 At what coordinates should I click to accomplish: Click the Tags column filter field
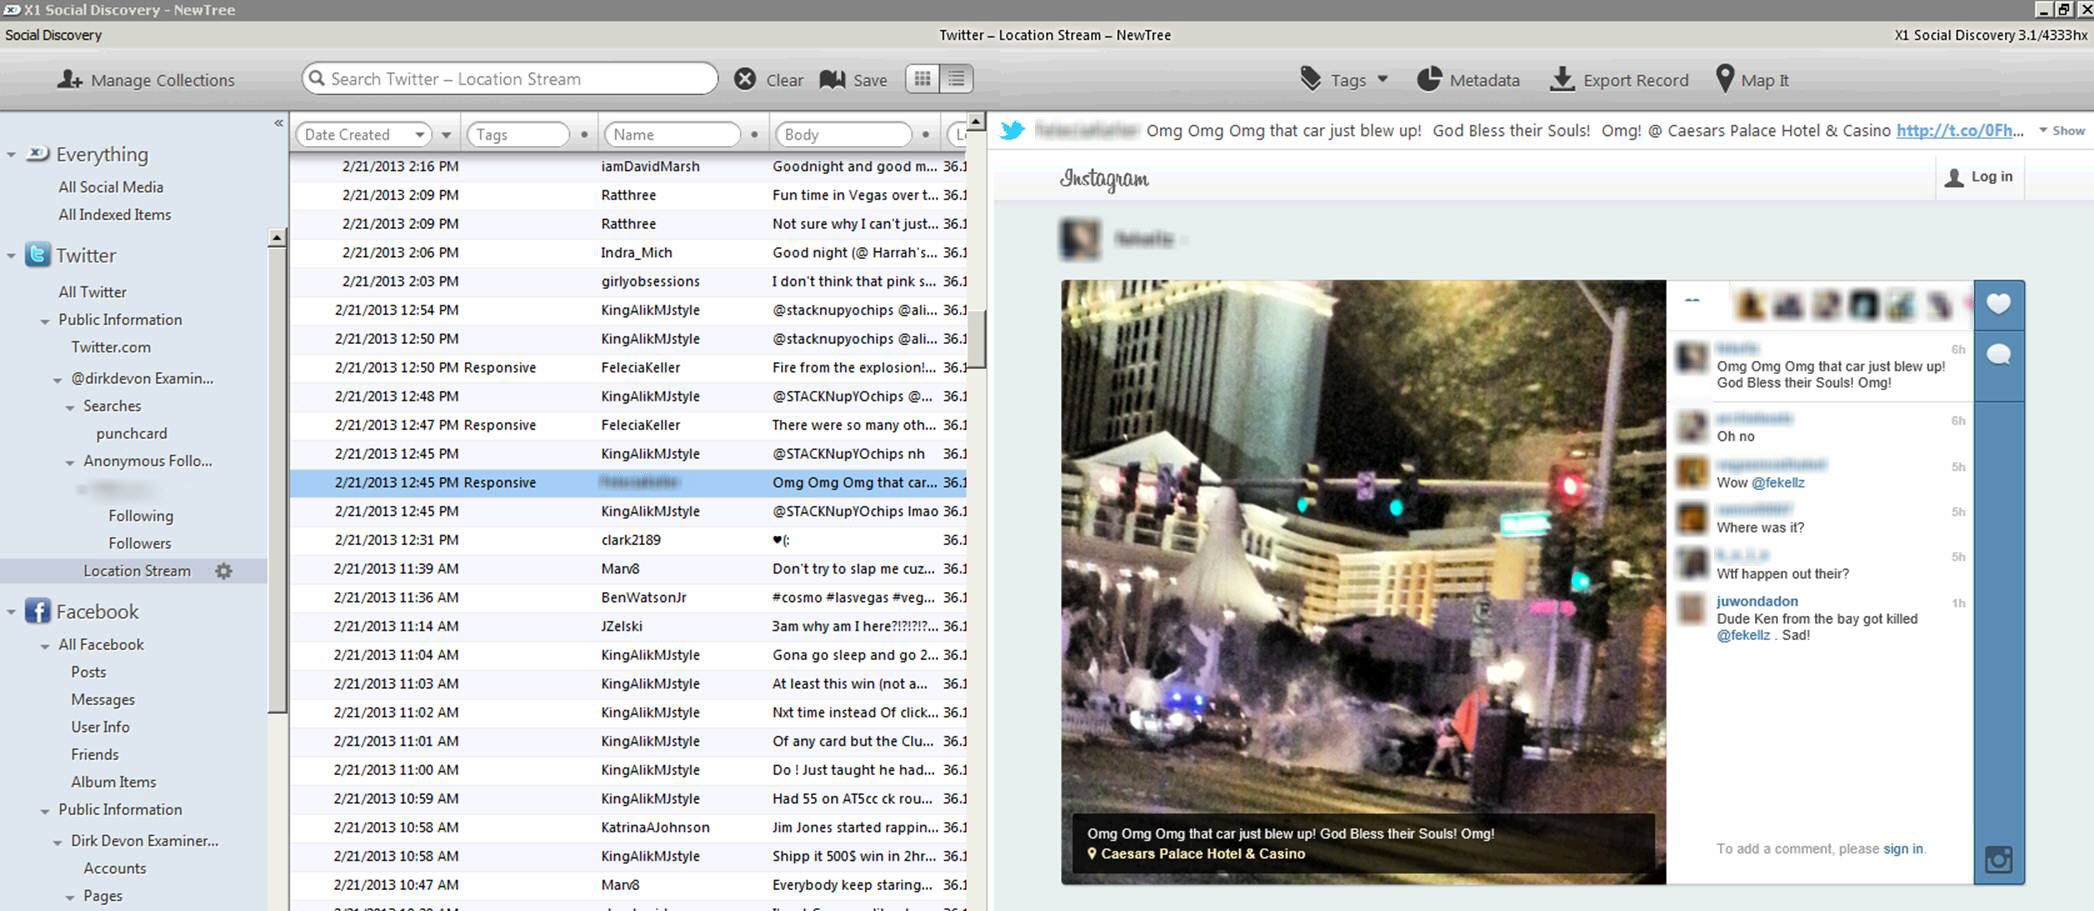click(518, 134)
